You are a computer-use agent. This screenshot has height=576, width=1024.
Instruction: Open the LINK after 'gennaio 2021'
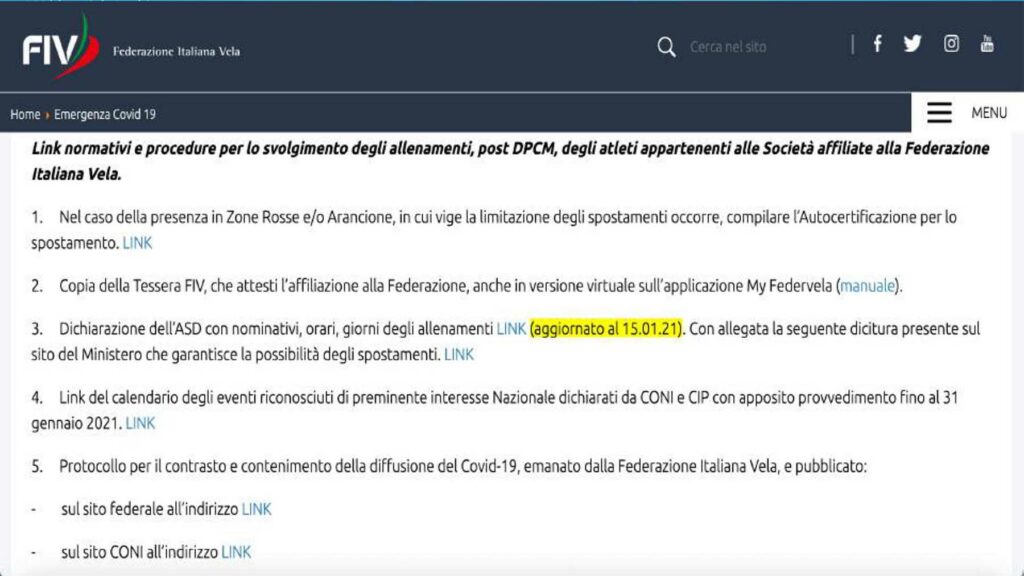(x=140, y=423)
